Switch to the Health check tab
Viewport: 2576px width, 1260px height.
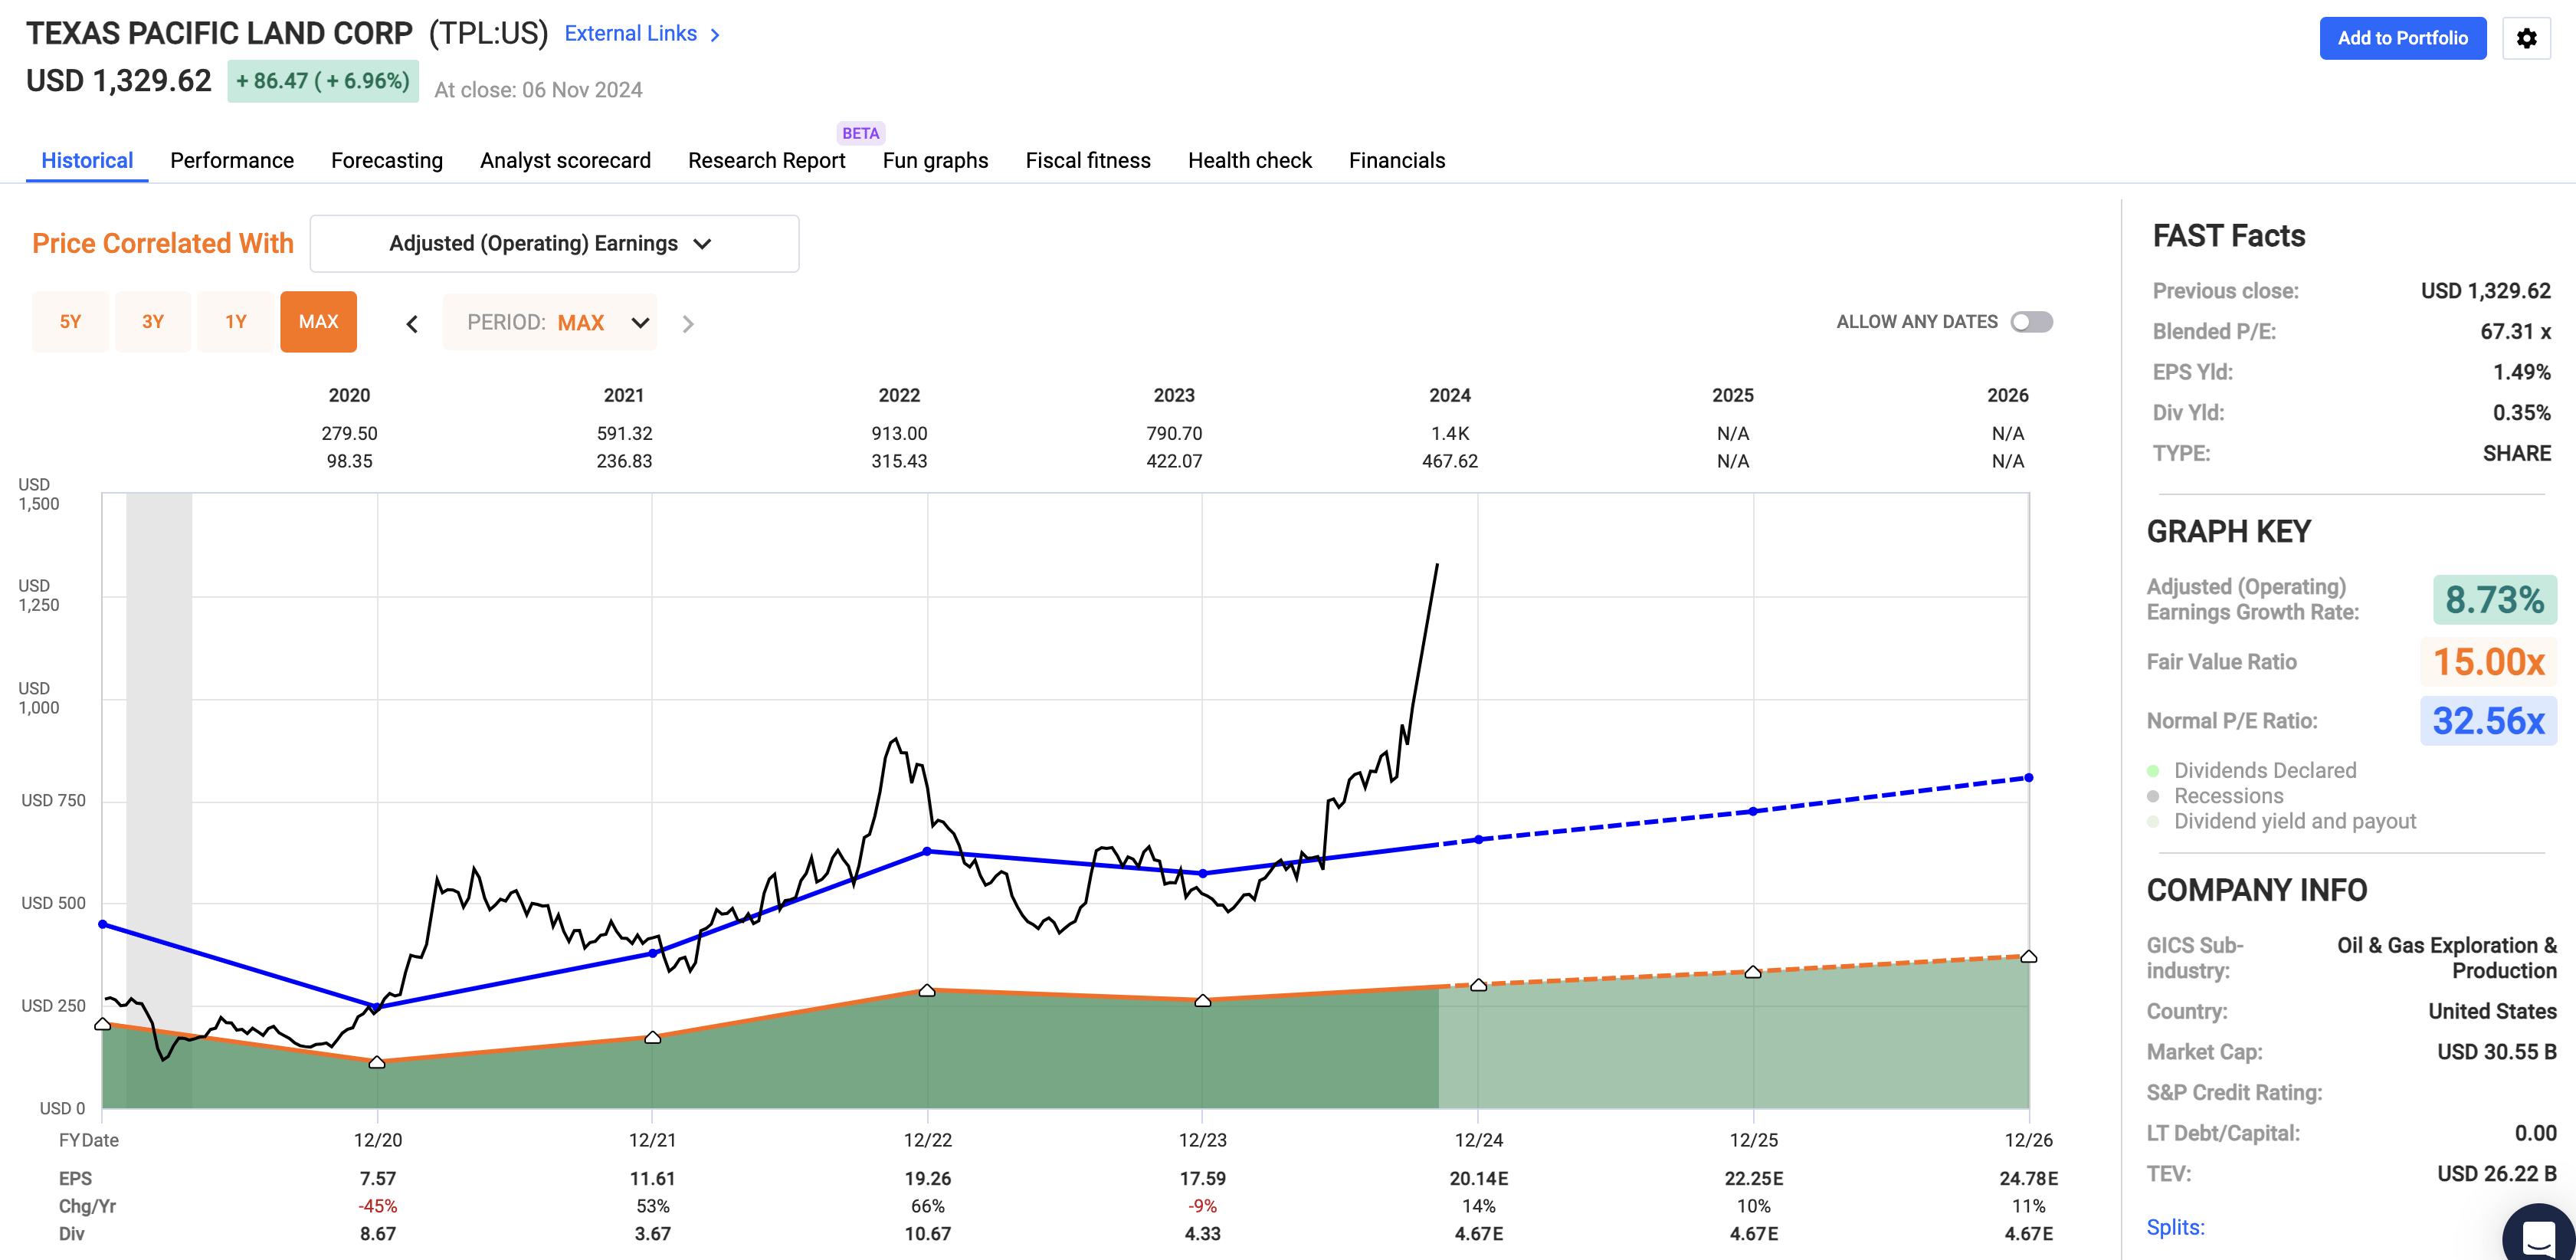click(1249, 160)
